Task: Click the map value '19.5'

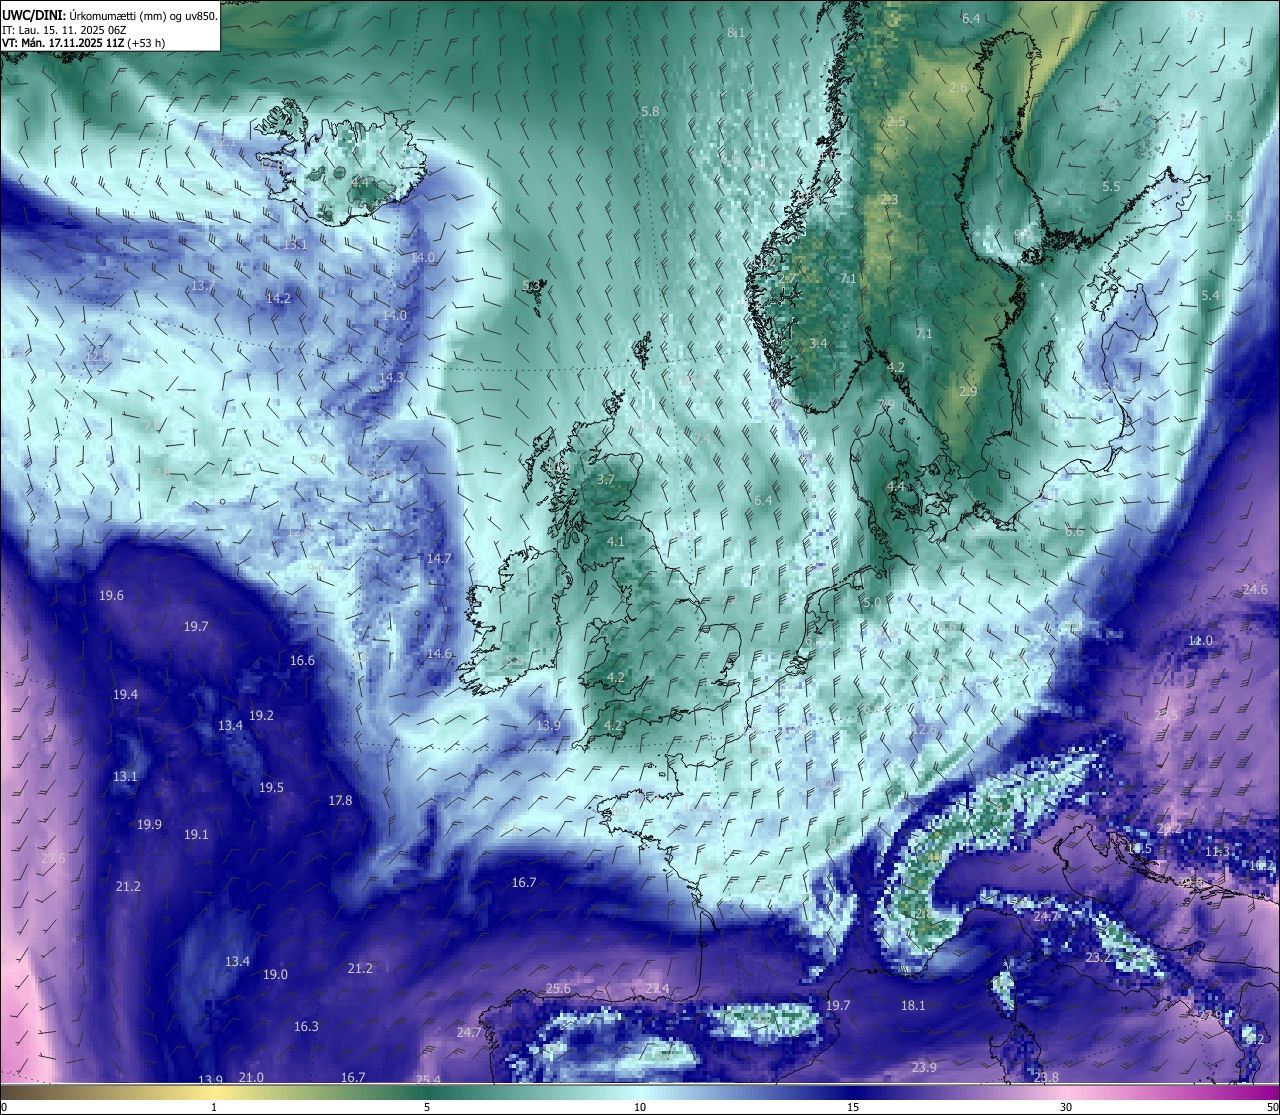Action: click(271, 788)
